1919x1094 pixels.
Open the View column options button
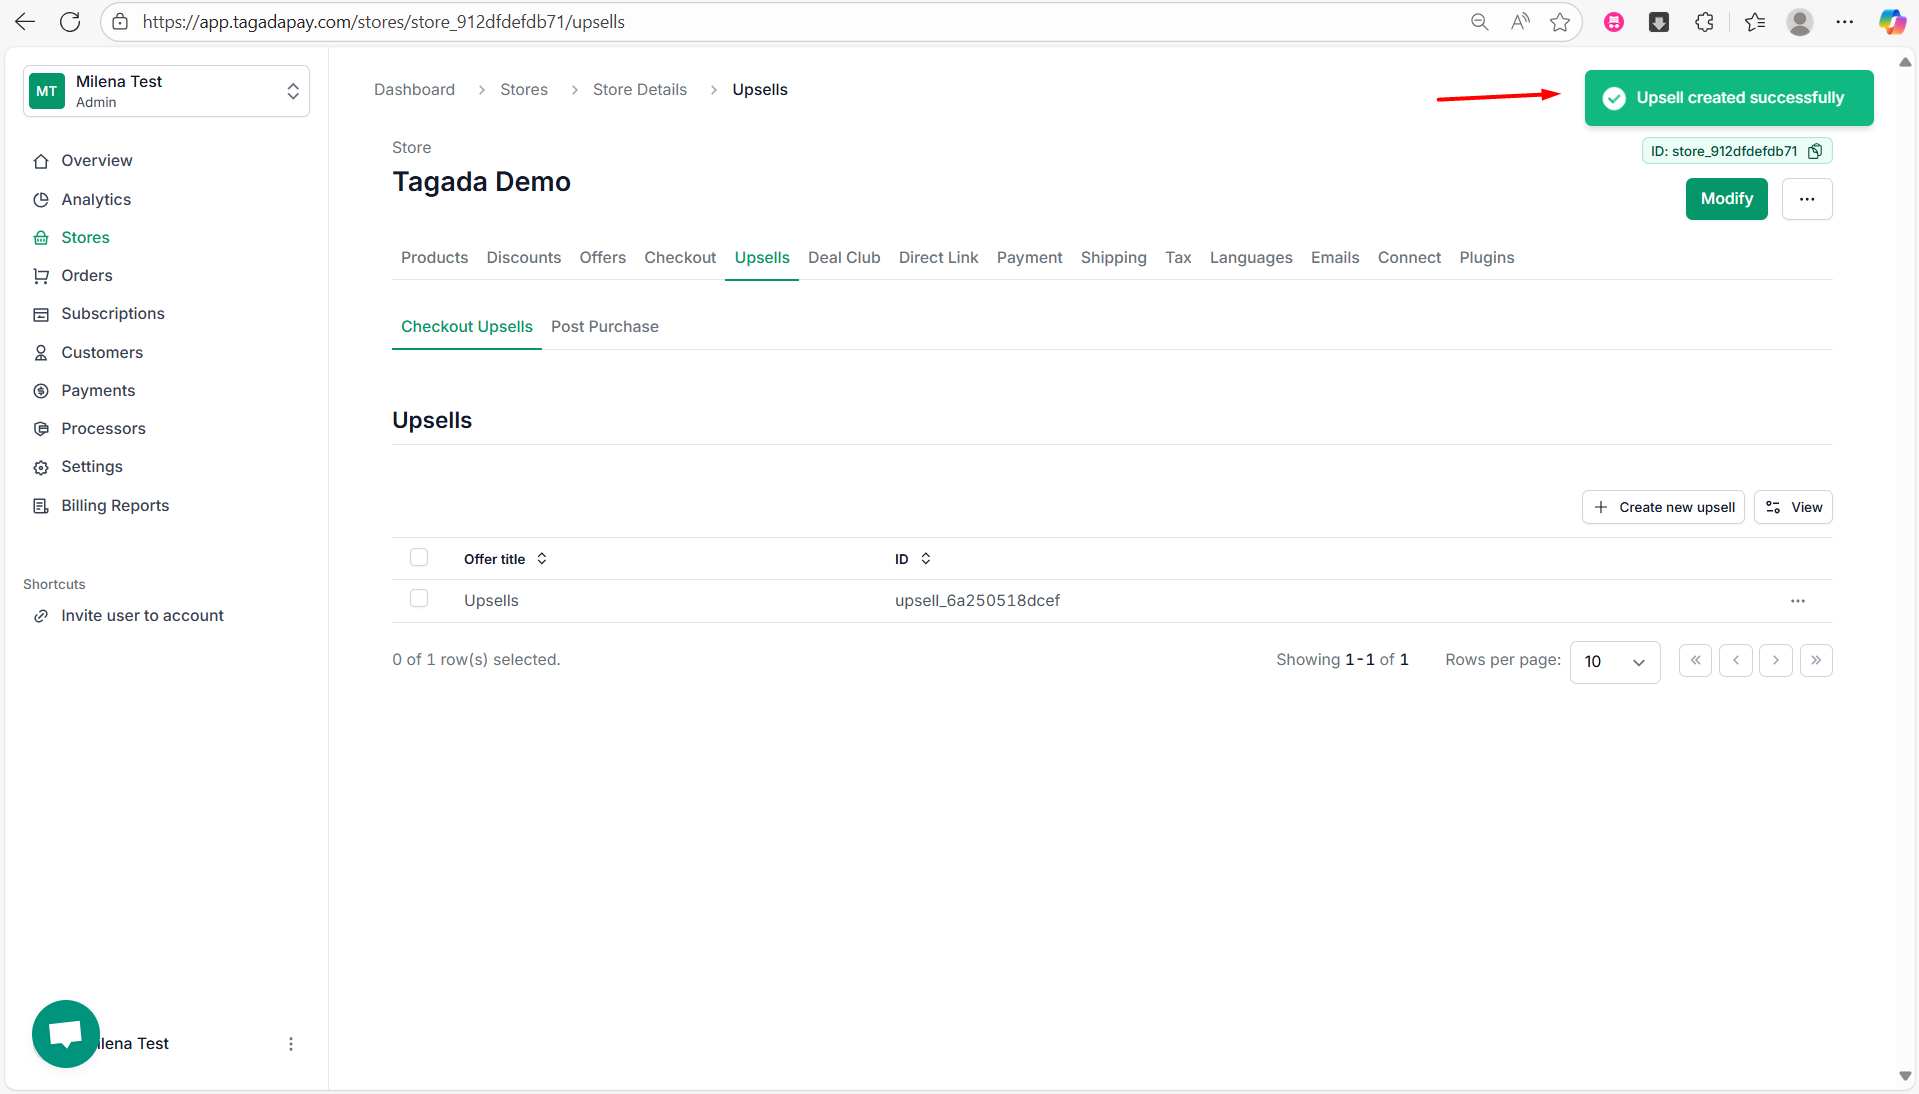click(x=1793, y=507)
